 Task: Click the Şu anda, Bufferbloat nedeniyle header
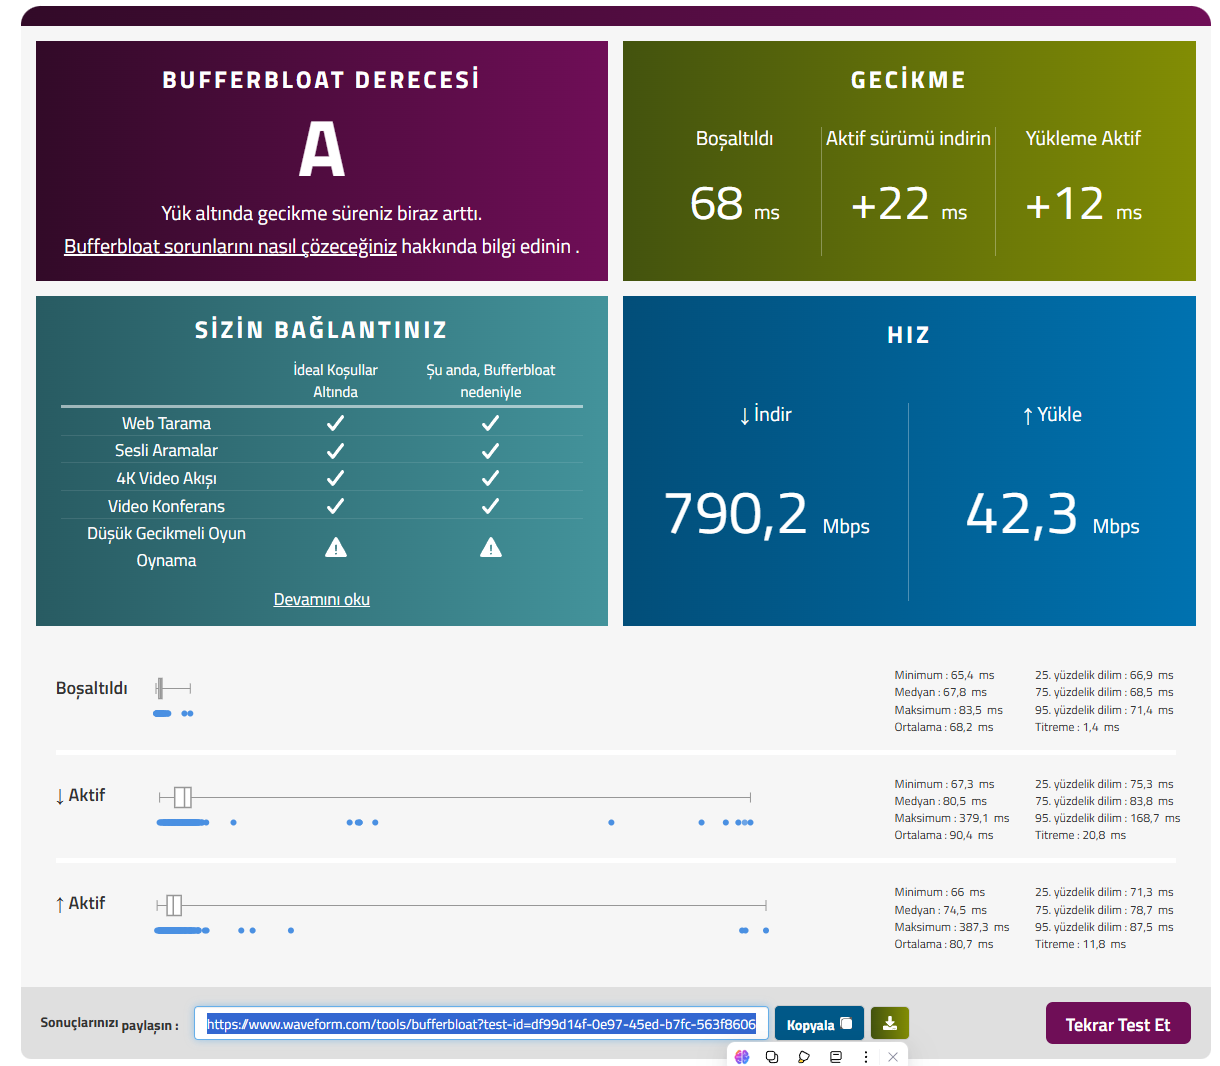click(490, 381)
